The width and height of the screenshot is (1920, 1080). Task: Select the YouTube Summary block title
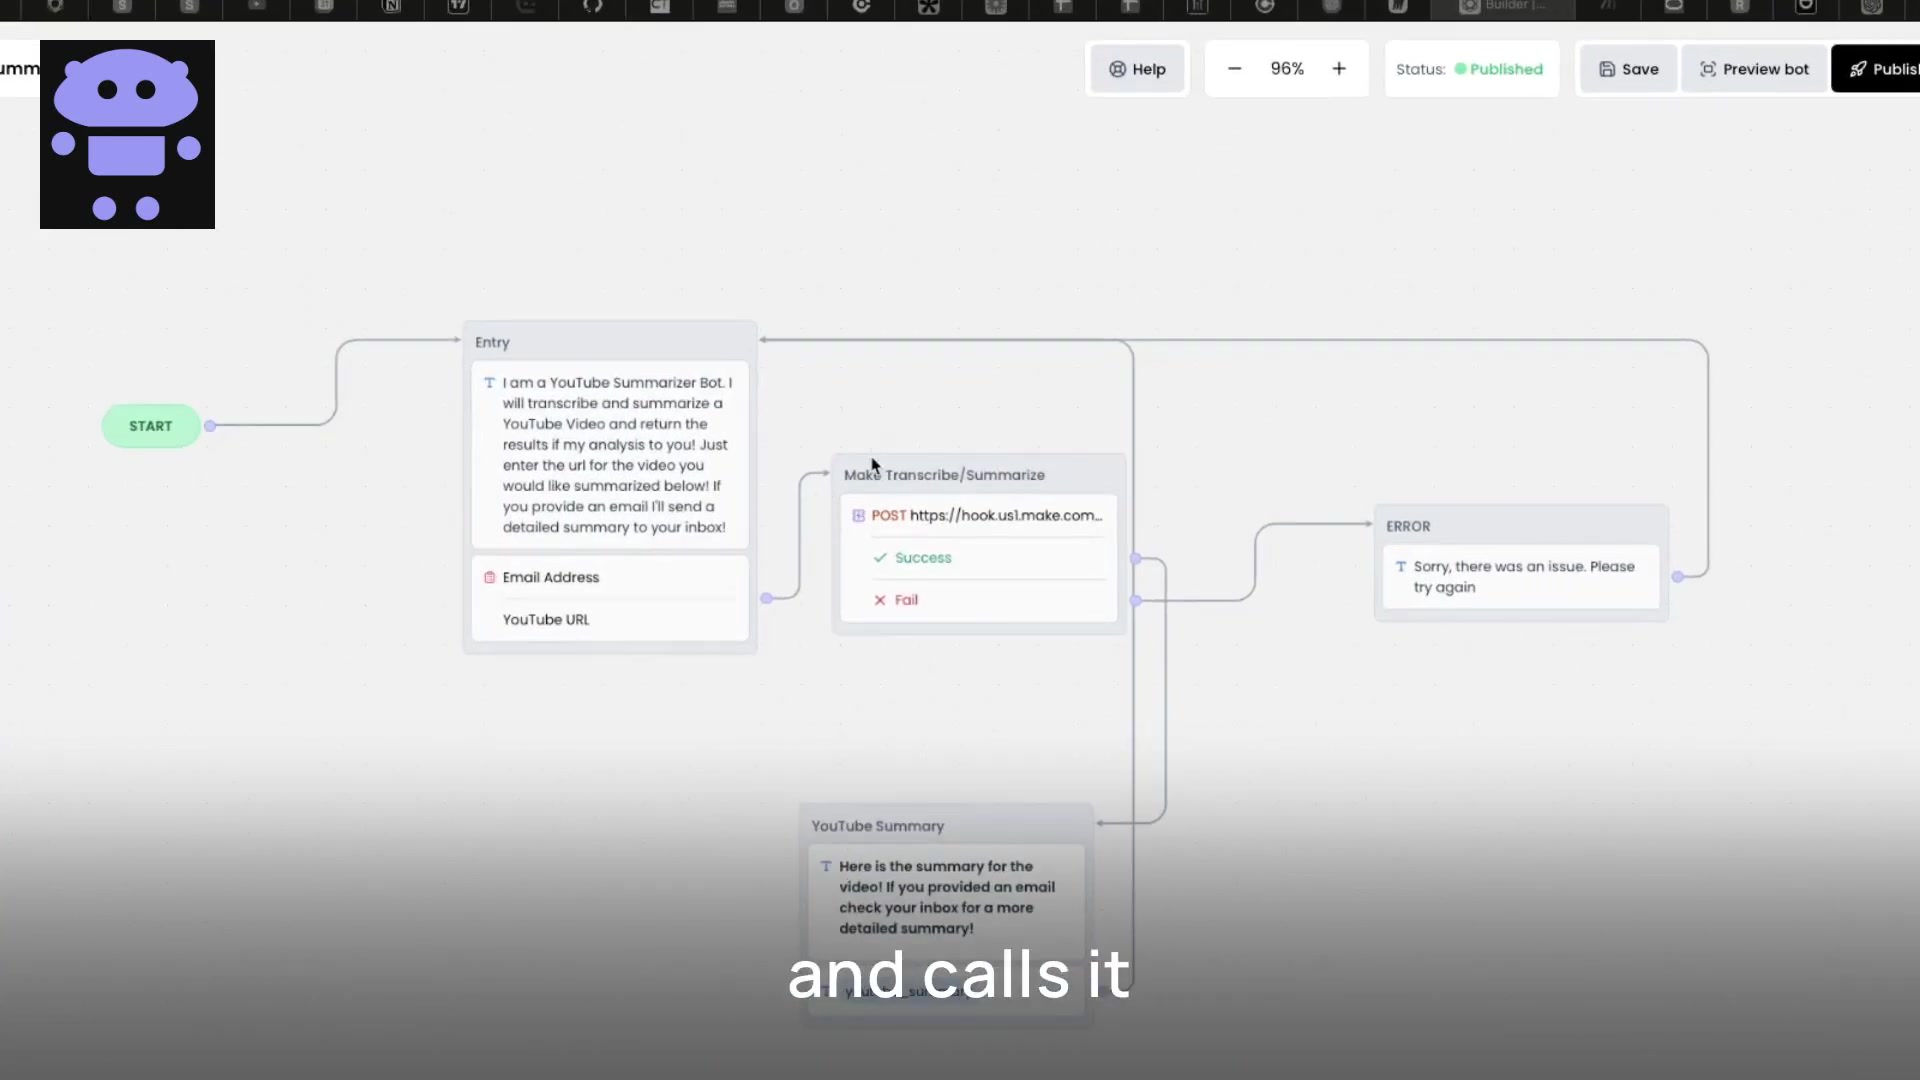click(877, 826)
